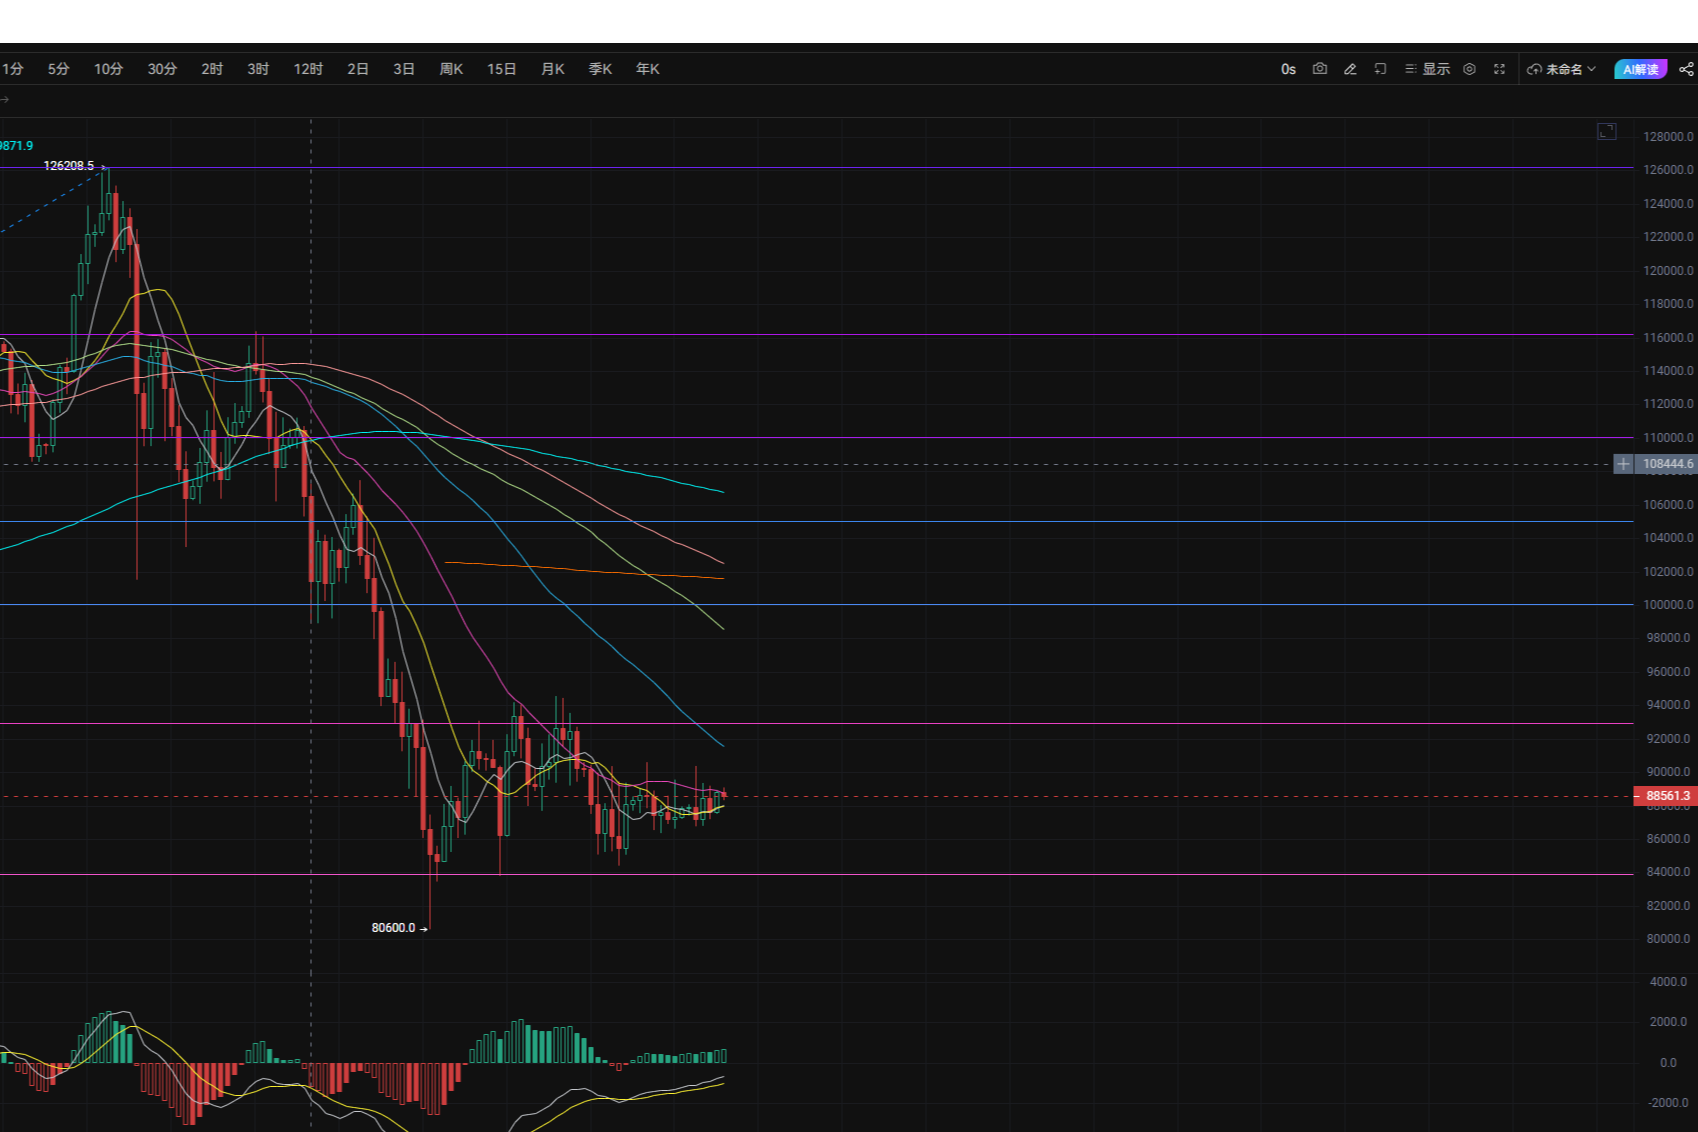Viewport: 1698px width, 1132px height.
Task: Click the plus icon beside 108444.6
Action: (x=1623, y=464)
